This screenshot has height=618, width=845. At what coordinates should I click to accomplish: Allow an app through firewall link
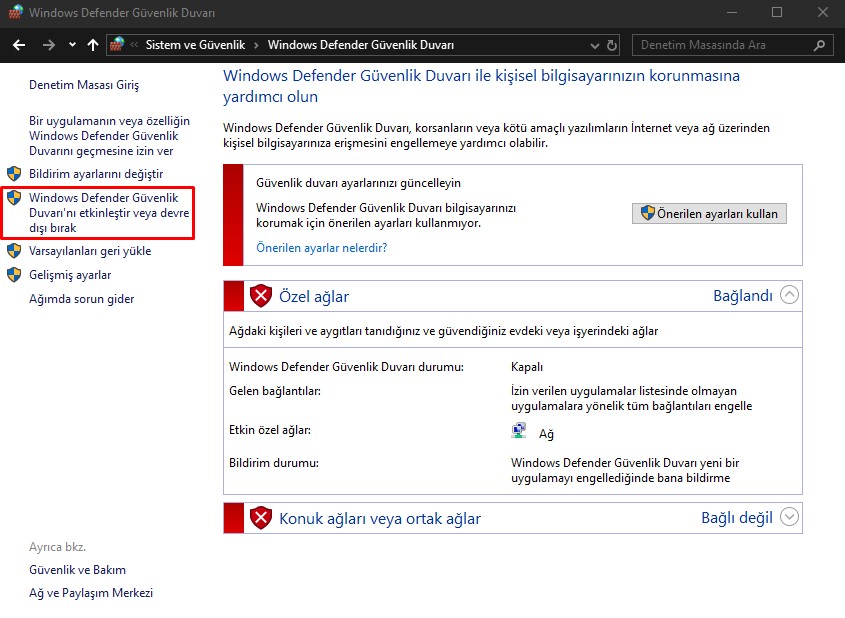tap(109, 136)
